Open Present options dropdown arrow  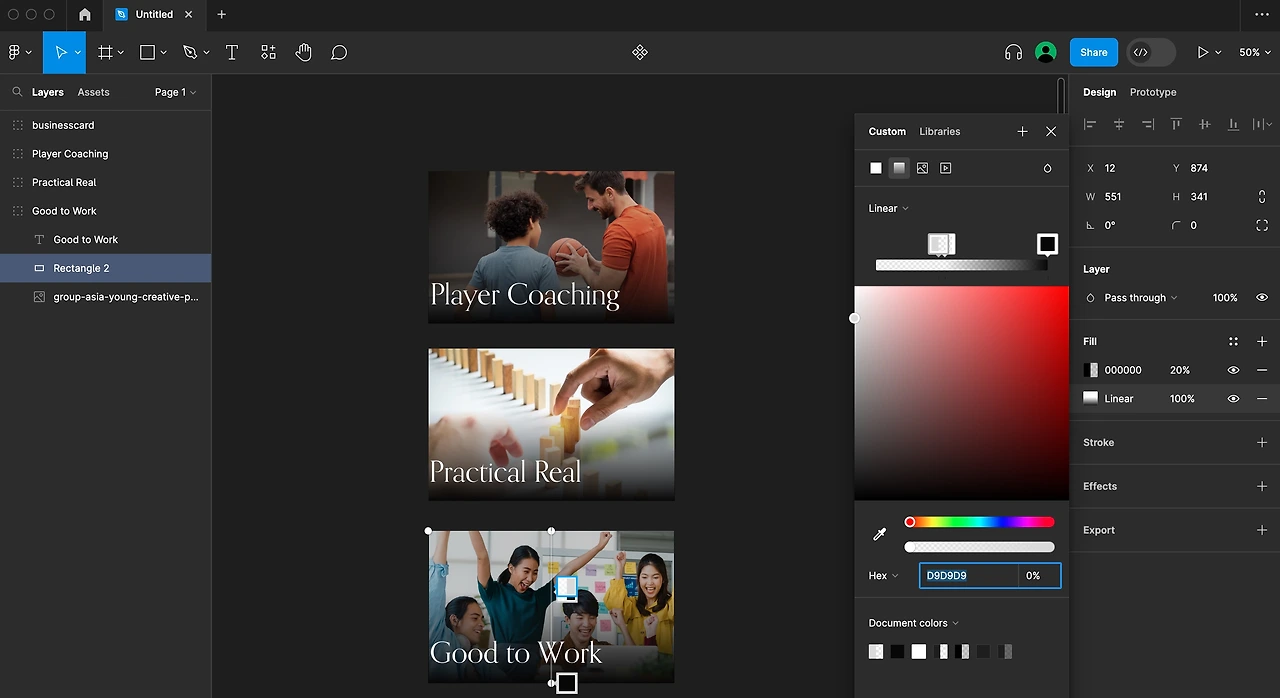pos(1218,52)
